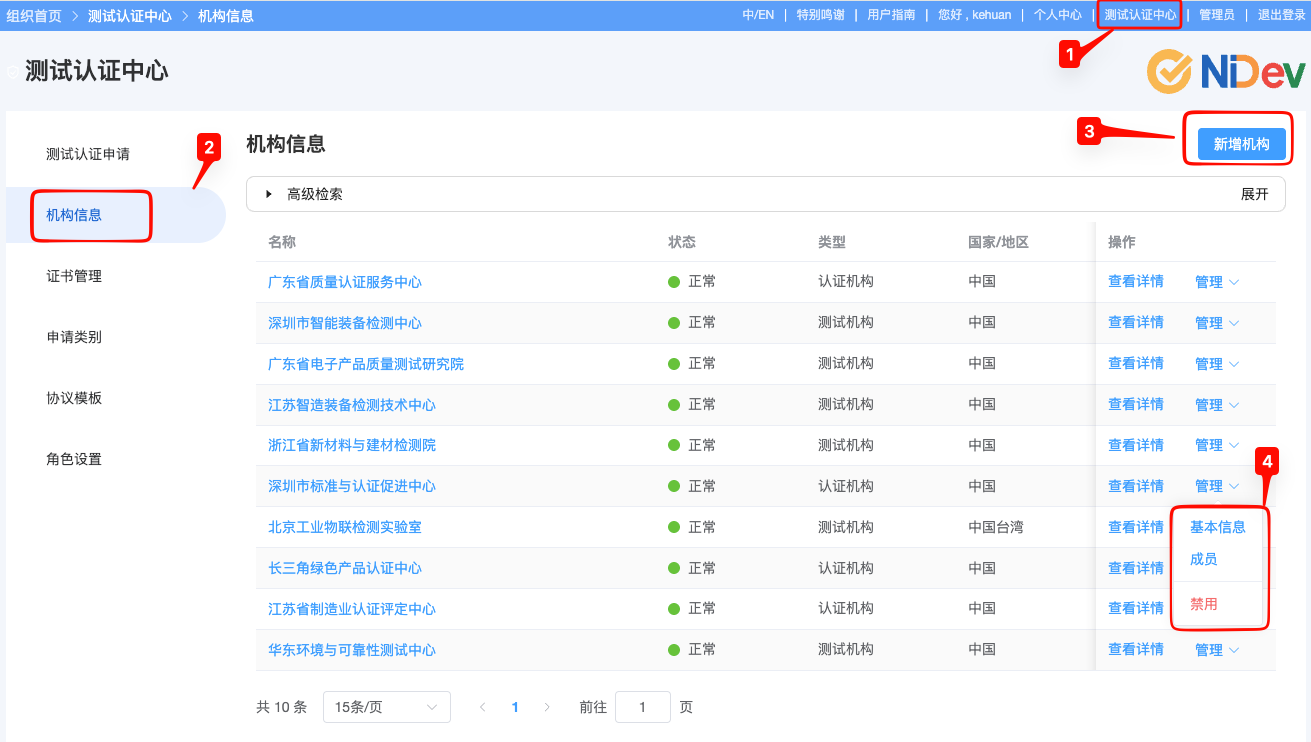Click 查看详情 for 江苏省制造业认证评定中心

tap(1136, 608)
